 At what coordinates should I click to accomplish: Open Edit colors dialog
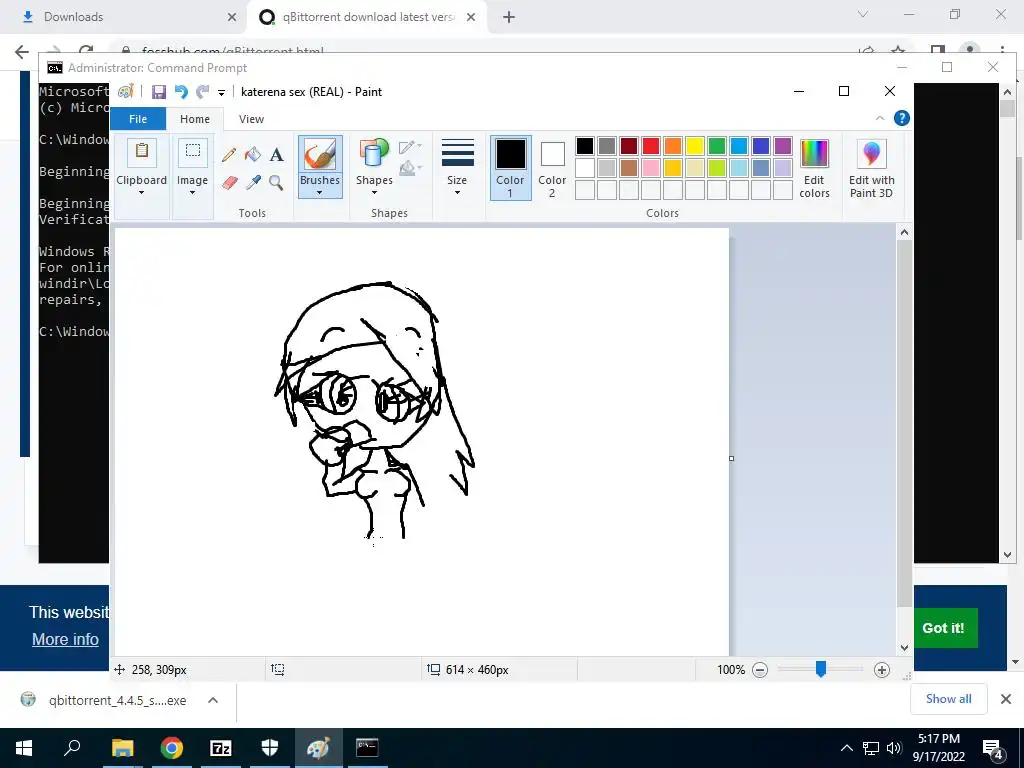(x=814, y=168)
